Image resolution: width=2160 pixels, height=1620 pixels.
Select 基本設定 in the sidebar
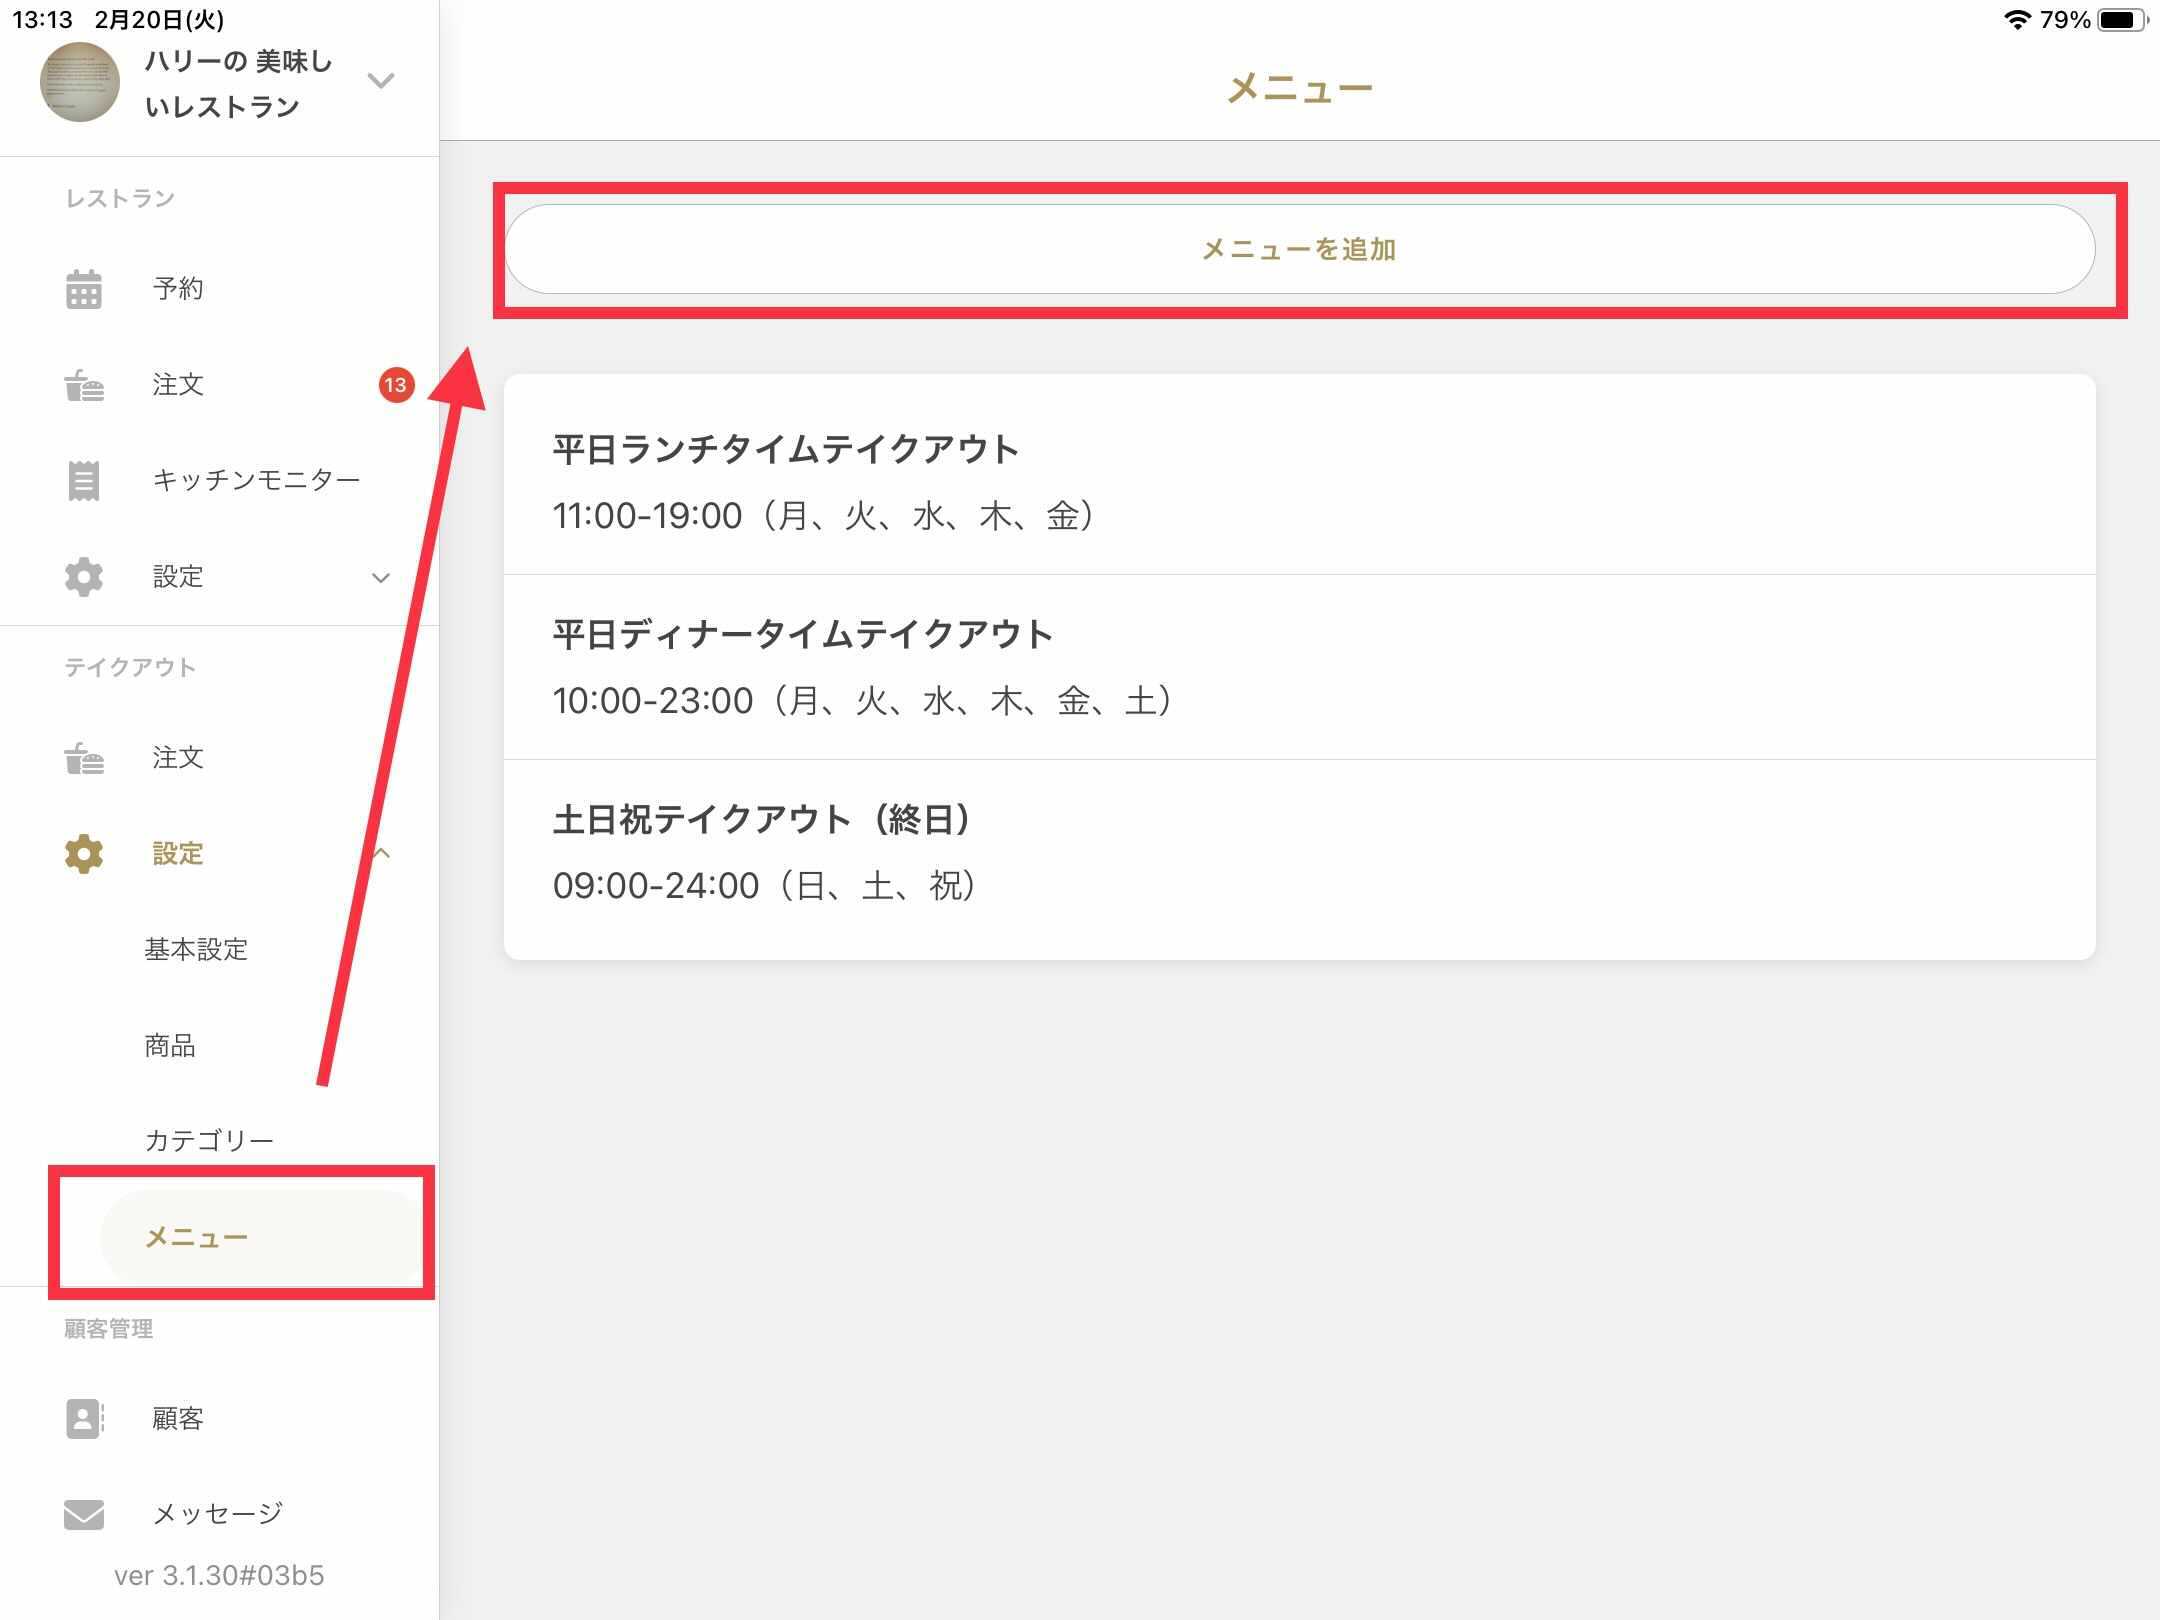[x=196, y=949]
